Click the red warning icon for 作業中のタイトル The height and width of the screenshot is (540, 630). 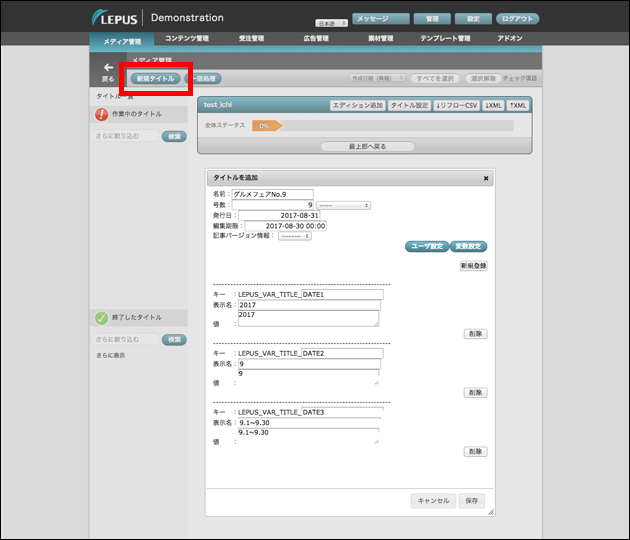(x=101, y=114)
